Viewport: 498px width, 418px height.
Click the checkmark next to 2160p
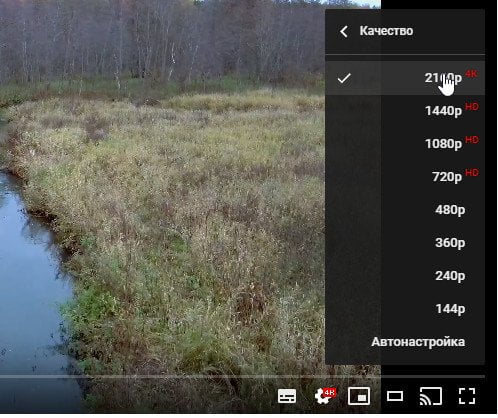tap(344, 79)
